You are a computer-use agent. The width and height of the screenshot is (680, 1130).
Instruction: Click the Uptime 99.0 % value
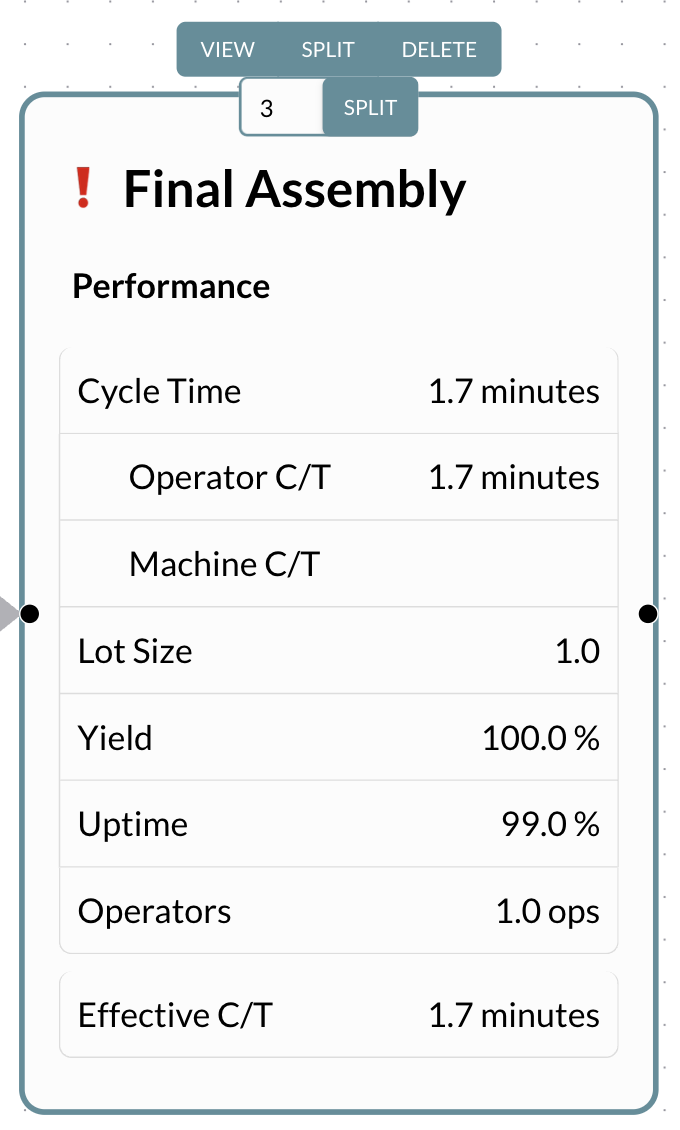549,825
